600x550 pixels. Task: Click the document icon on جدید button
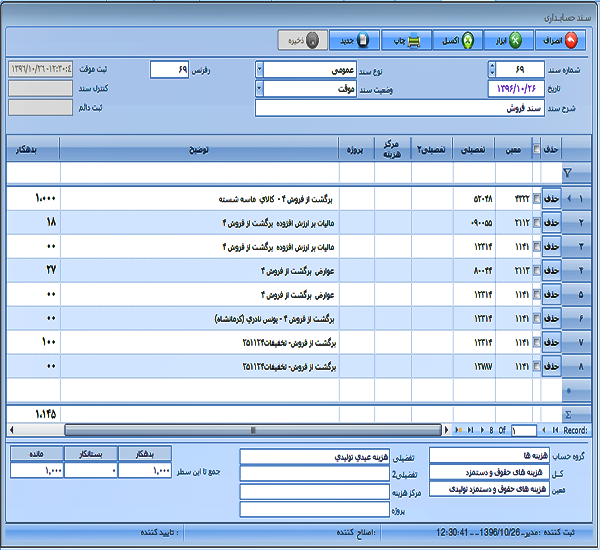[x=363, y=40]
